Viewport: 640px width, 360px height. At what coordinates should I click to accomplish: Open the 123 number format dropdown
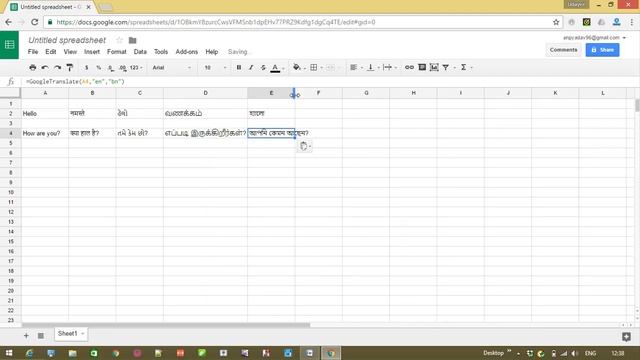136,67
